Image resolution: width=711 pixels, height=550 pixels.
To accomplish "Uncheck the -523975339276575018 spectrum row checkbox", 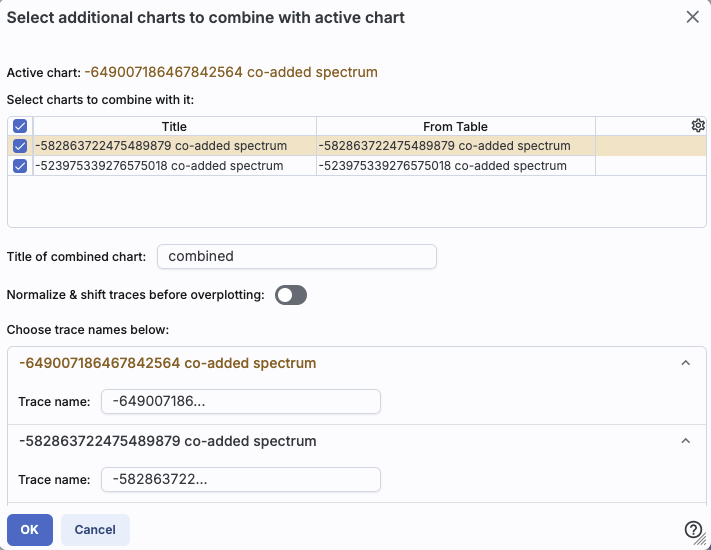I will pyautogui.click(x=20, y=166).
